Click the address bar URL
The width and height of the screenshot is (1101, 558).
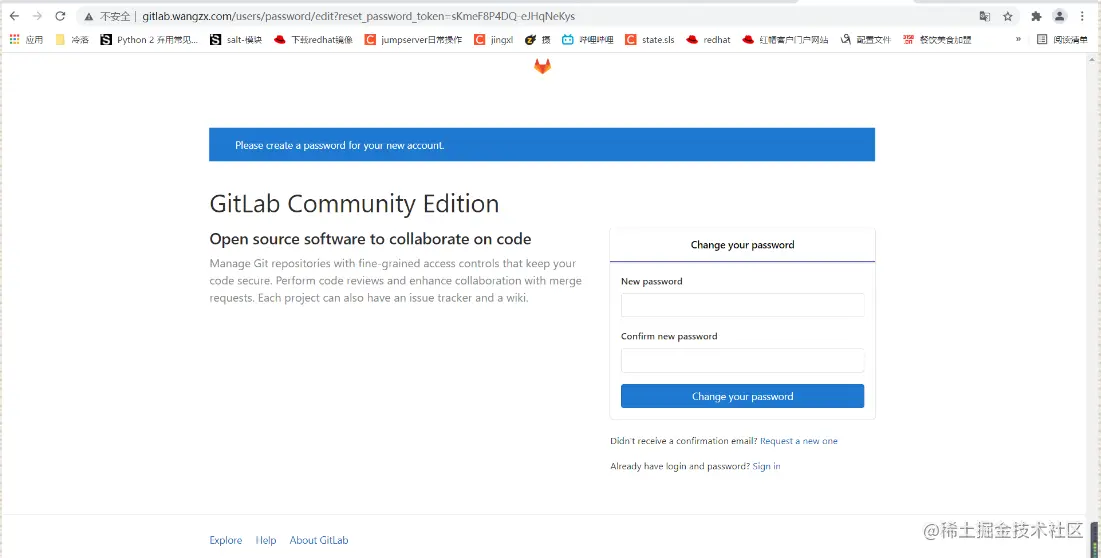click(358, 16)
